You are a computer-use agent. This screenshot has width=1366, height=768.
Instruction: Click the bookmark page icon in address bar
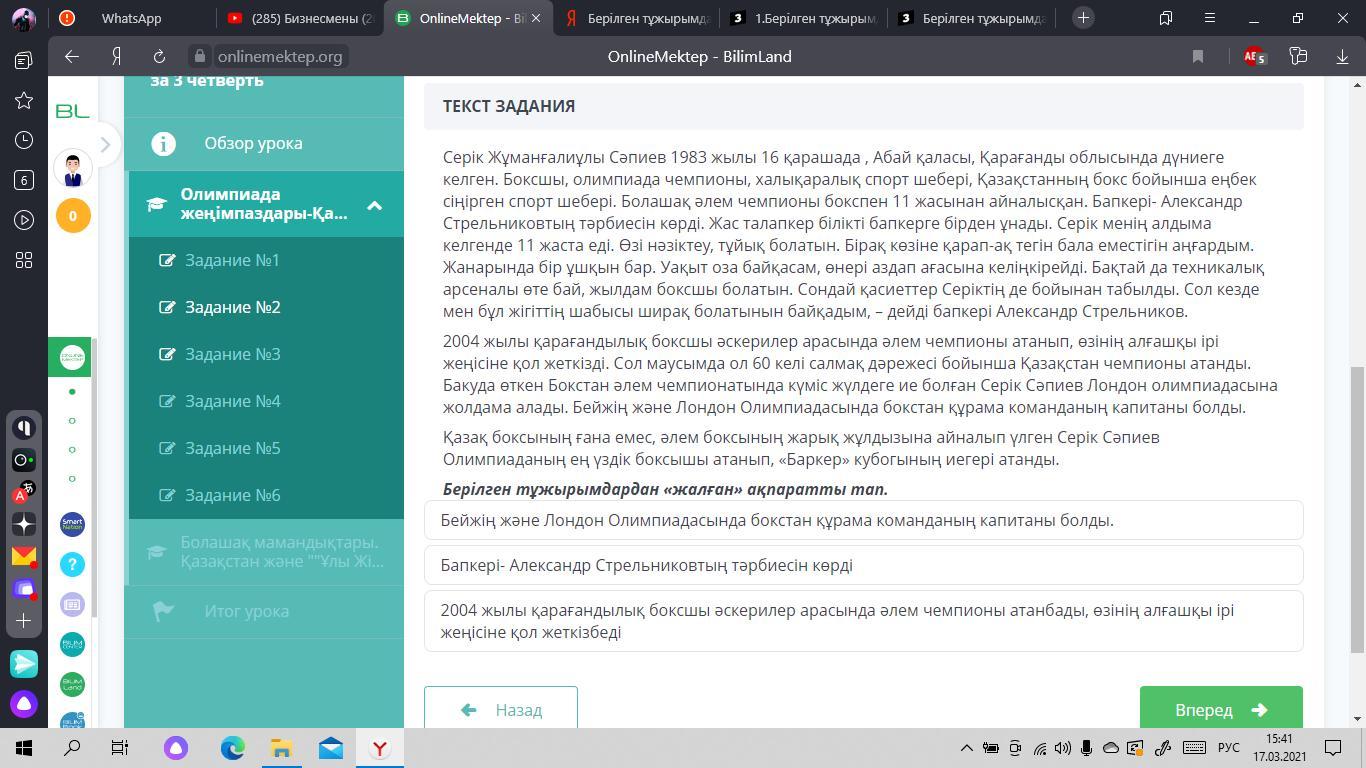(x=1197, y=57)
